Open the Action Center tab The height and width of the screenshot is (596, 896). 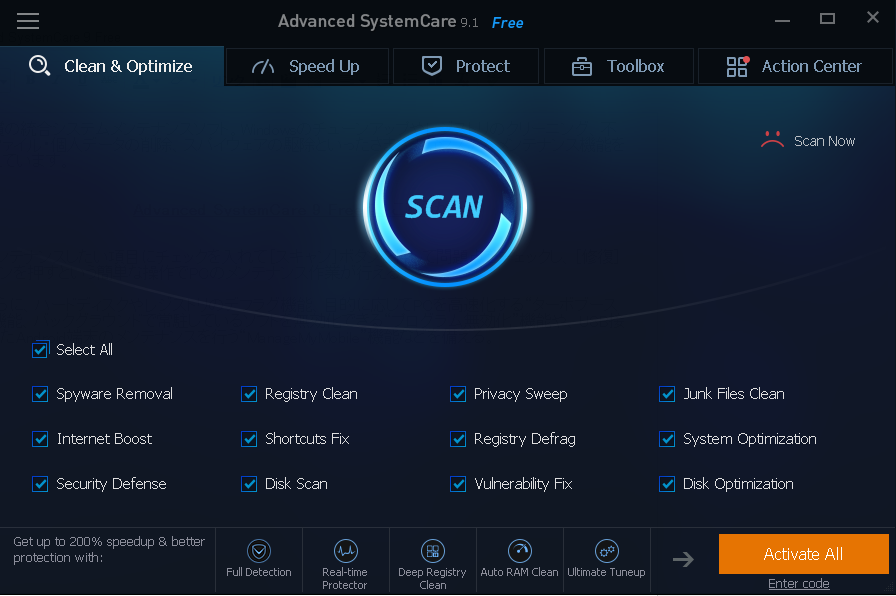(795, 66)
